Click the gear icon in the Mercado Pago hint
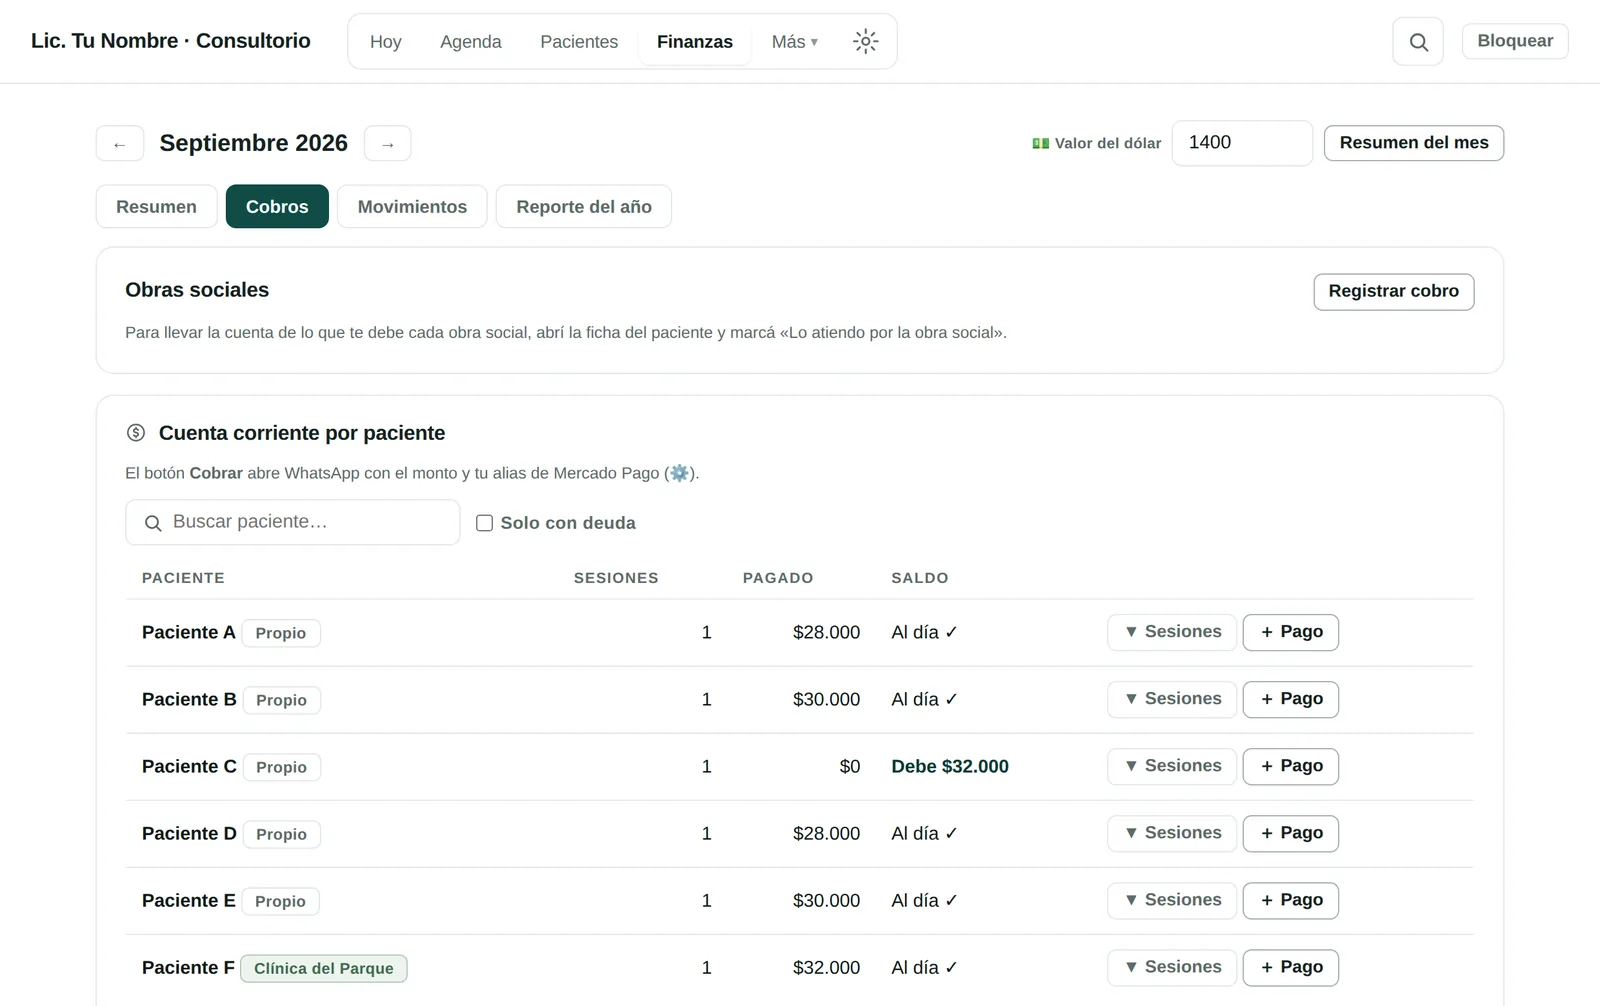Screen dimensions: 1600x1006 680,473
